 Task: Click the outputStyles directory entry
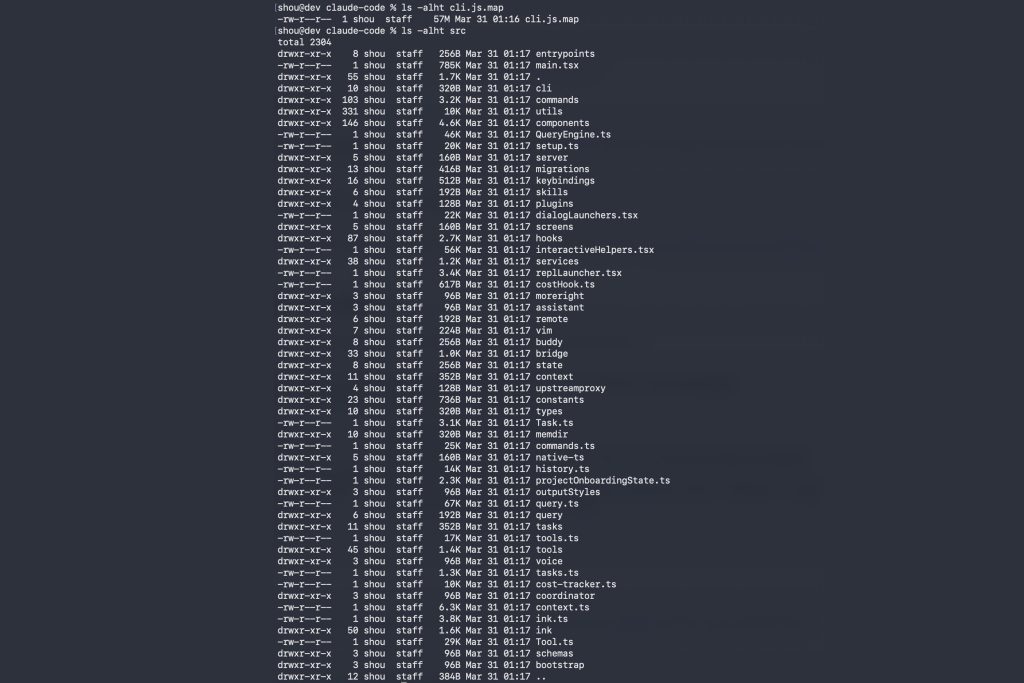(x=568, y=492)
